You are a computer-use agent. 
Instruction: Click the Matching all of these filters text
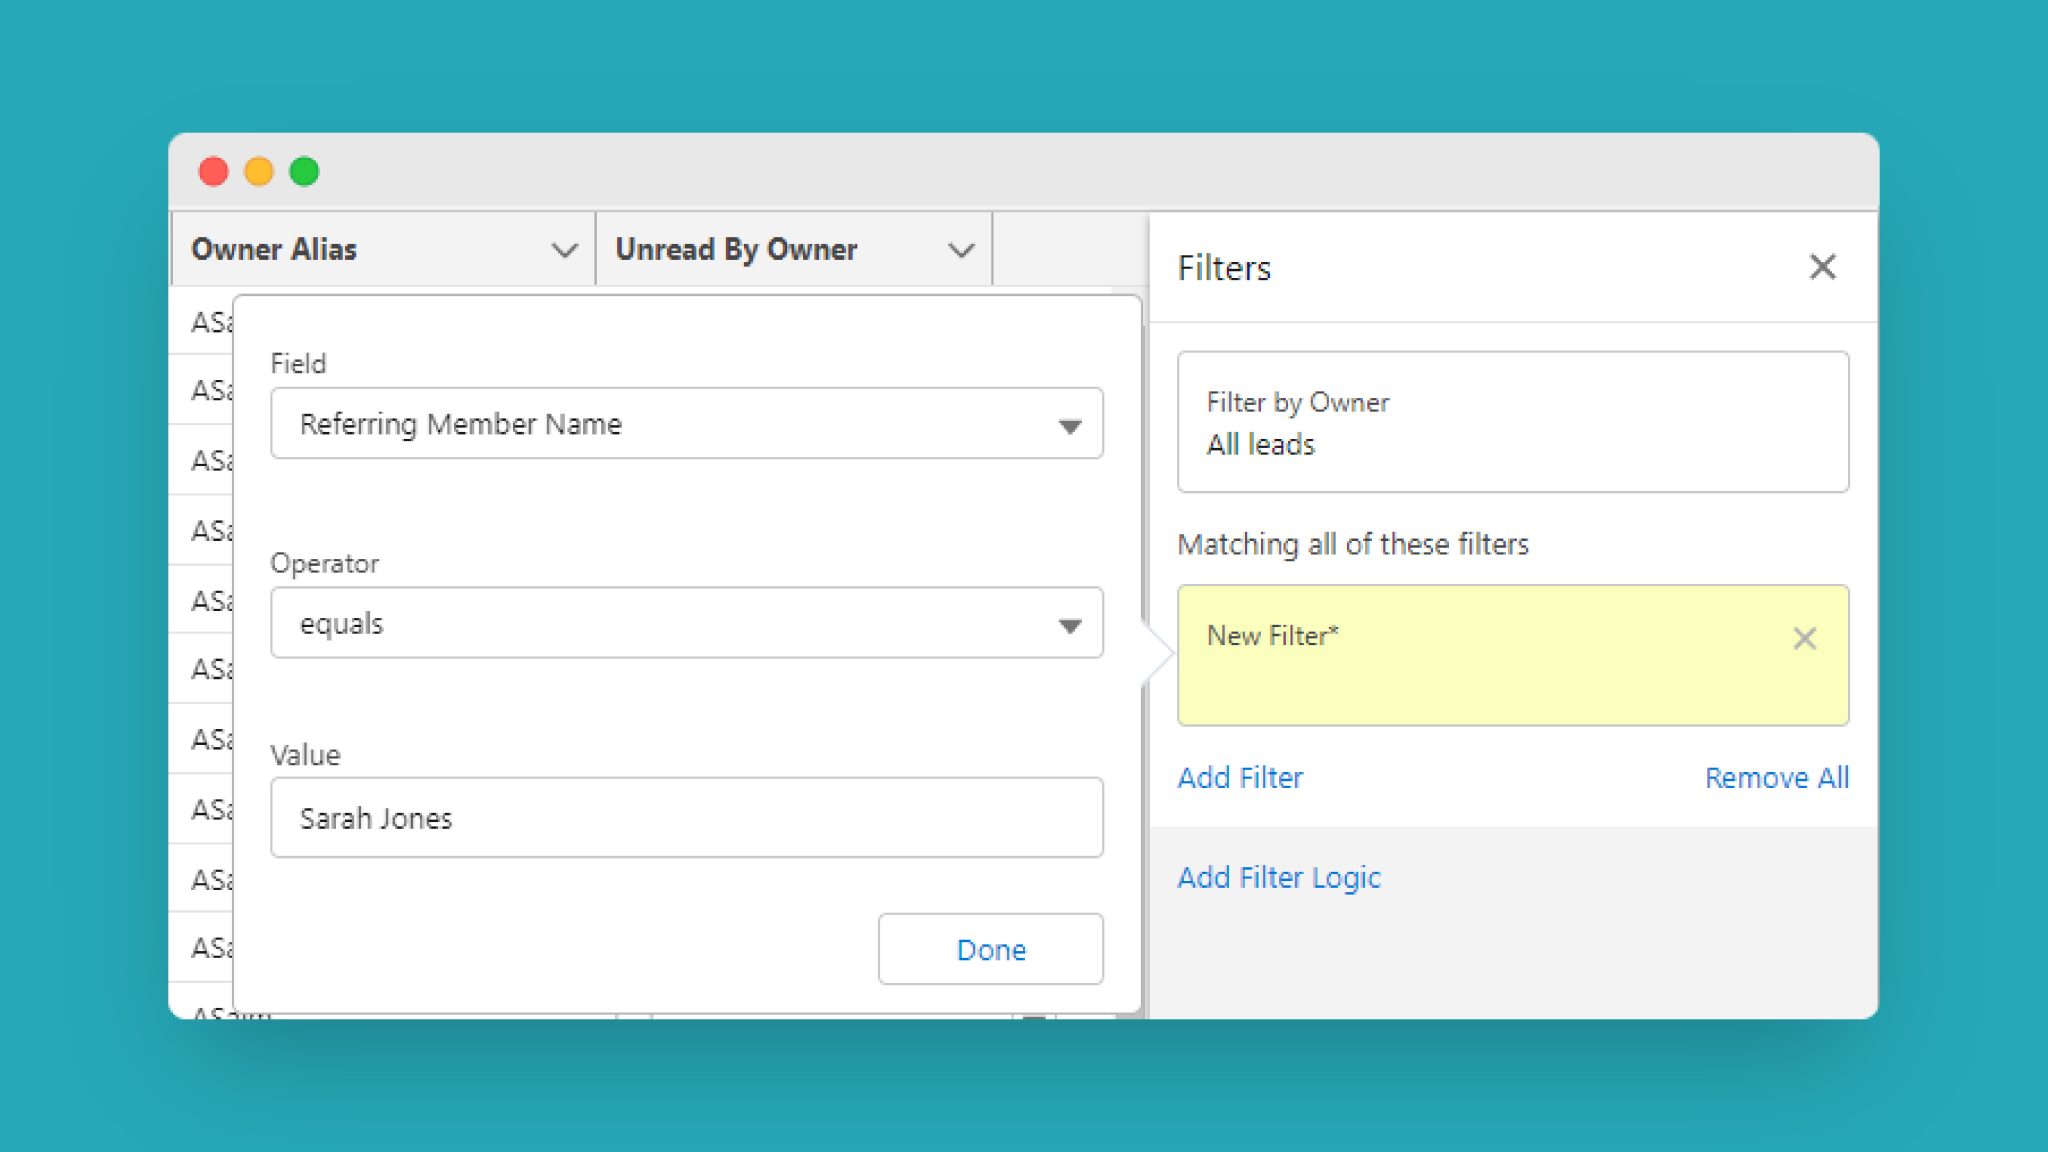point(1353,544)
